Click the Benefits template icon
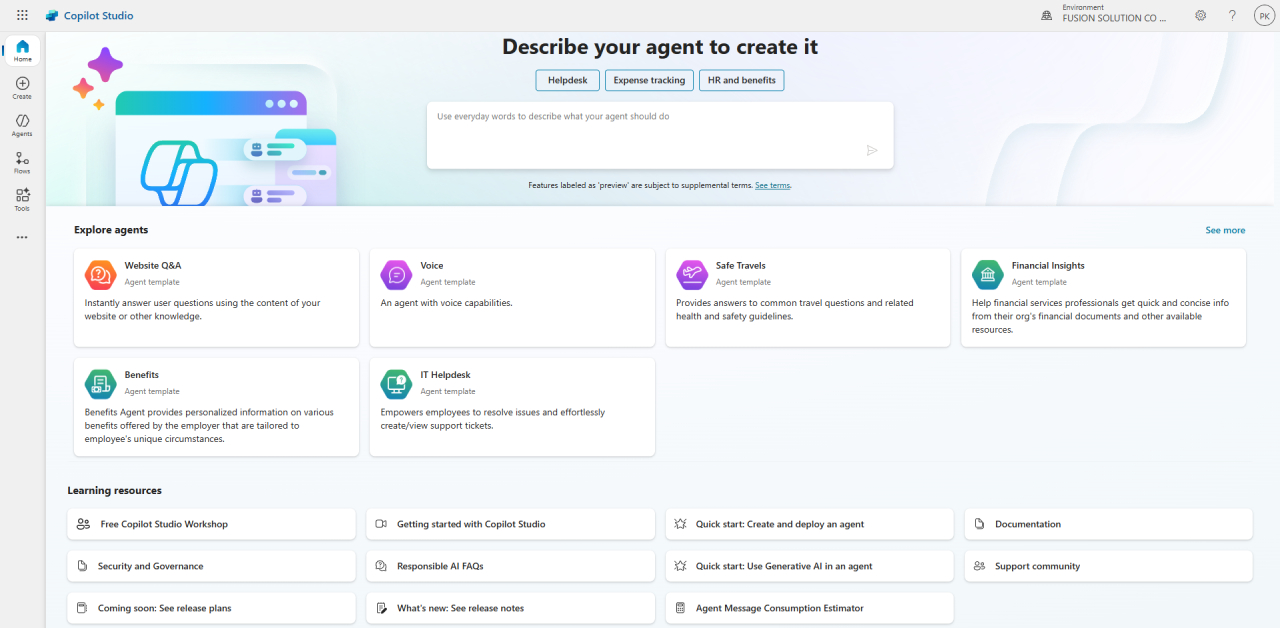Screen dimensions: 1280x628 (100, 383)
